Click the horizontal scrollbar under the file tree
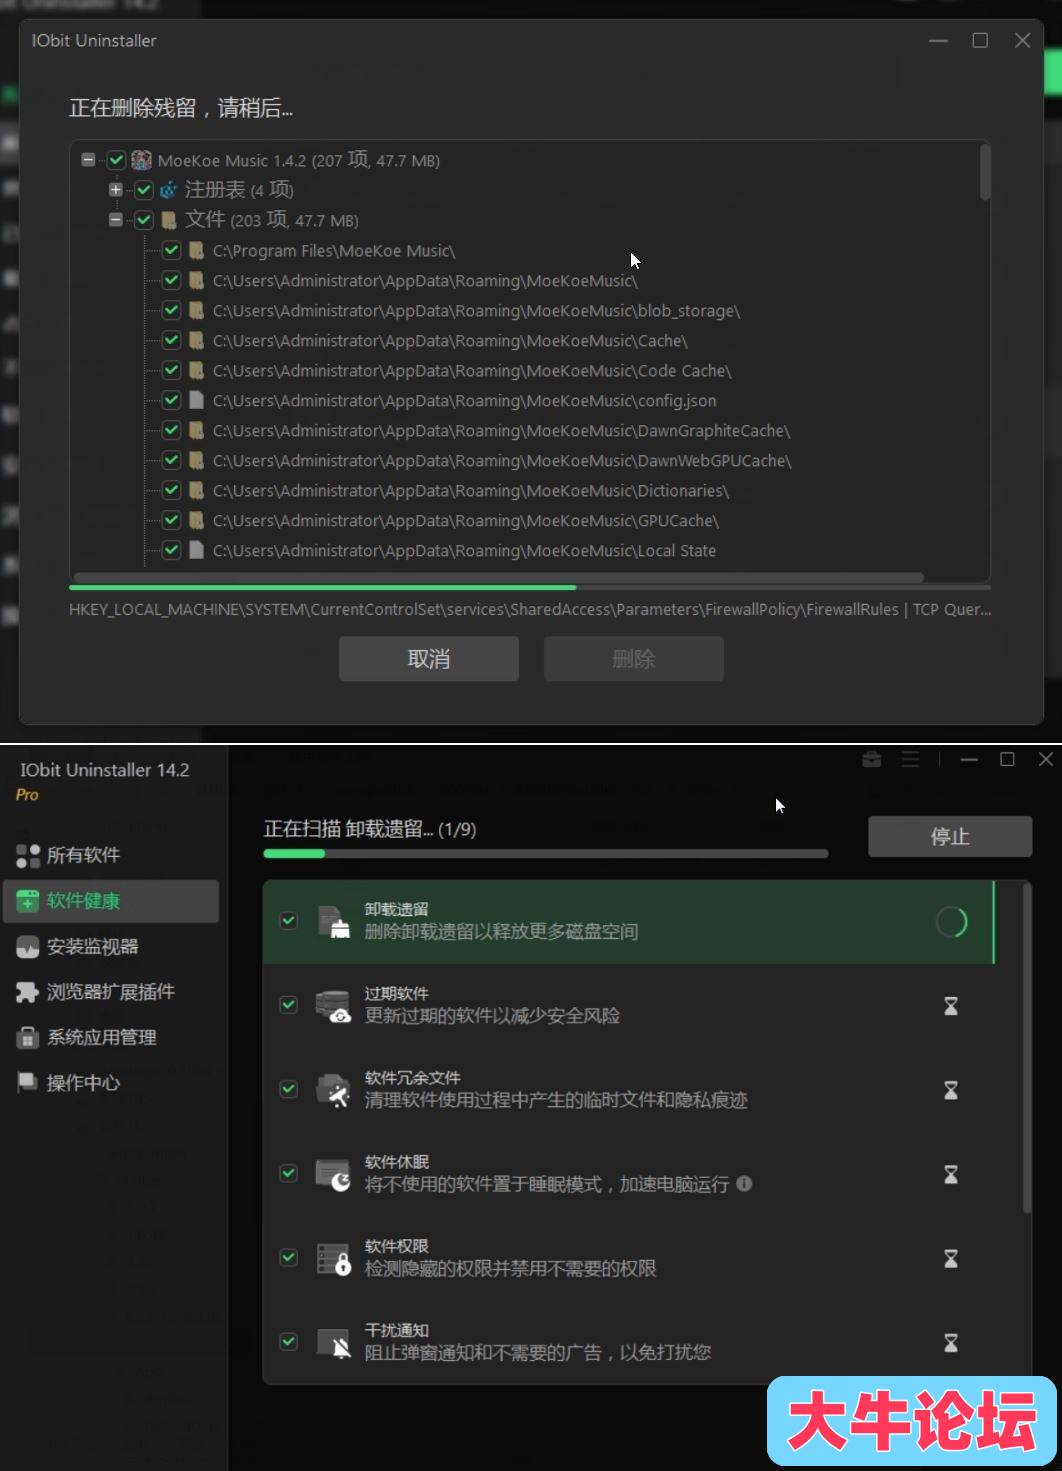The width and height of the screenshot is (1062, 1471). (498, 577)
